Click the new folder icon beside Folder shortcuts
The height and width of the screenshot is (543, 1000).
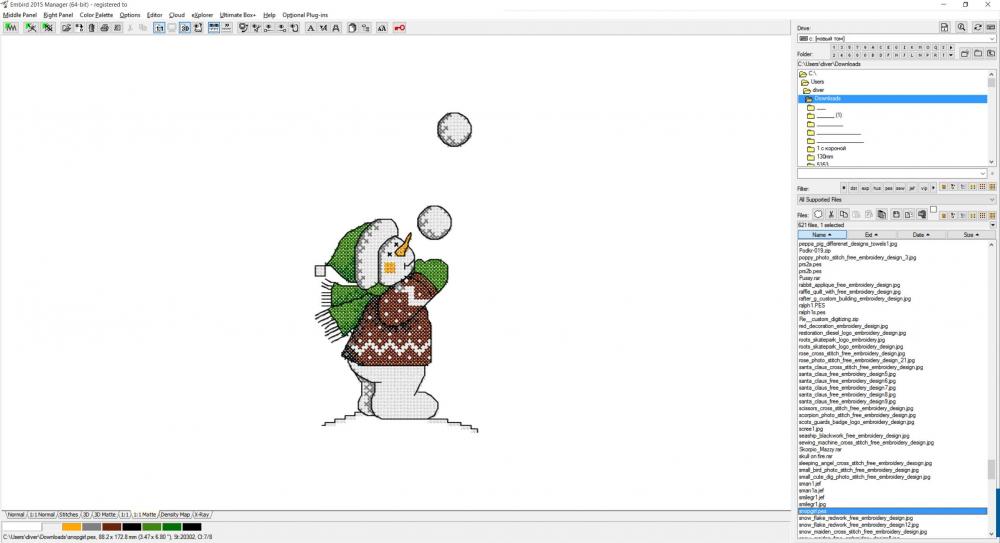click(965, 54)
